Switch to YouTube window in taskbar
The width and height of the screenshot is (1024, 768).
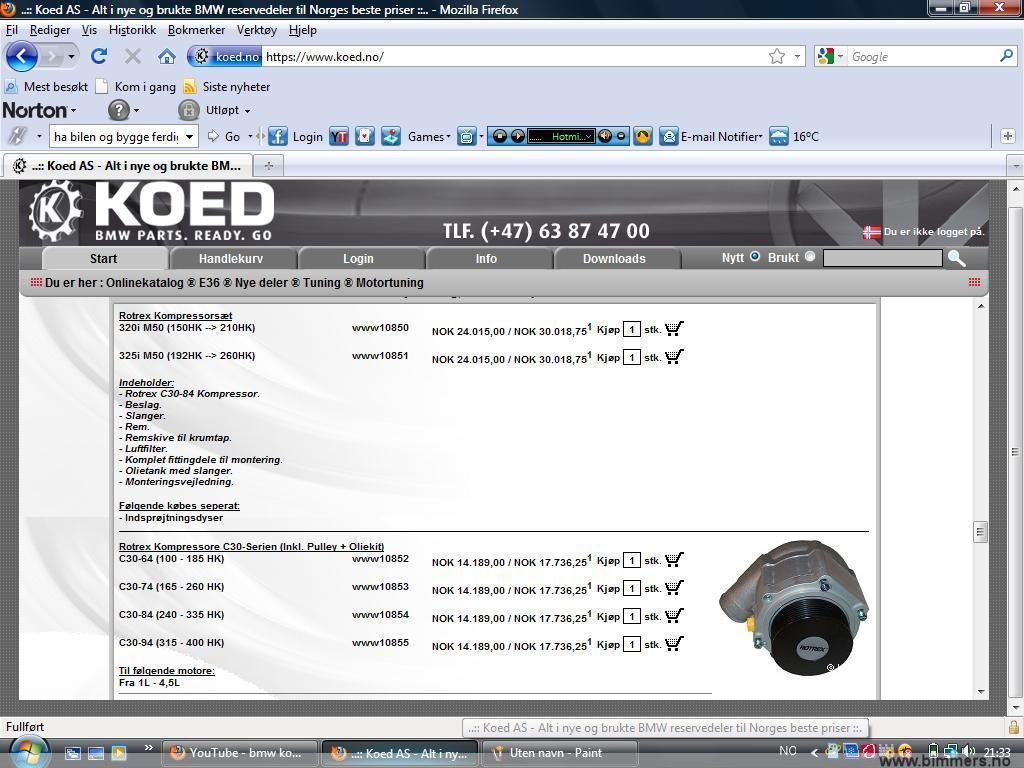pos(240,753)
